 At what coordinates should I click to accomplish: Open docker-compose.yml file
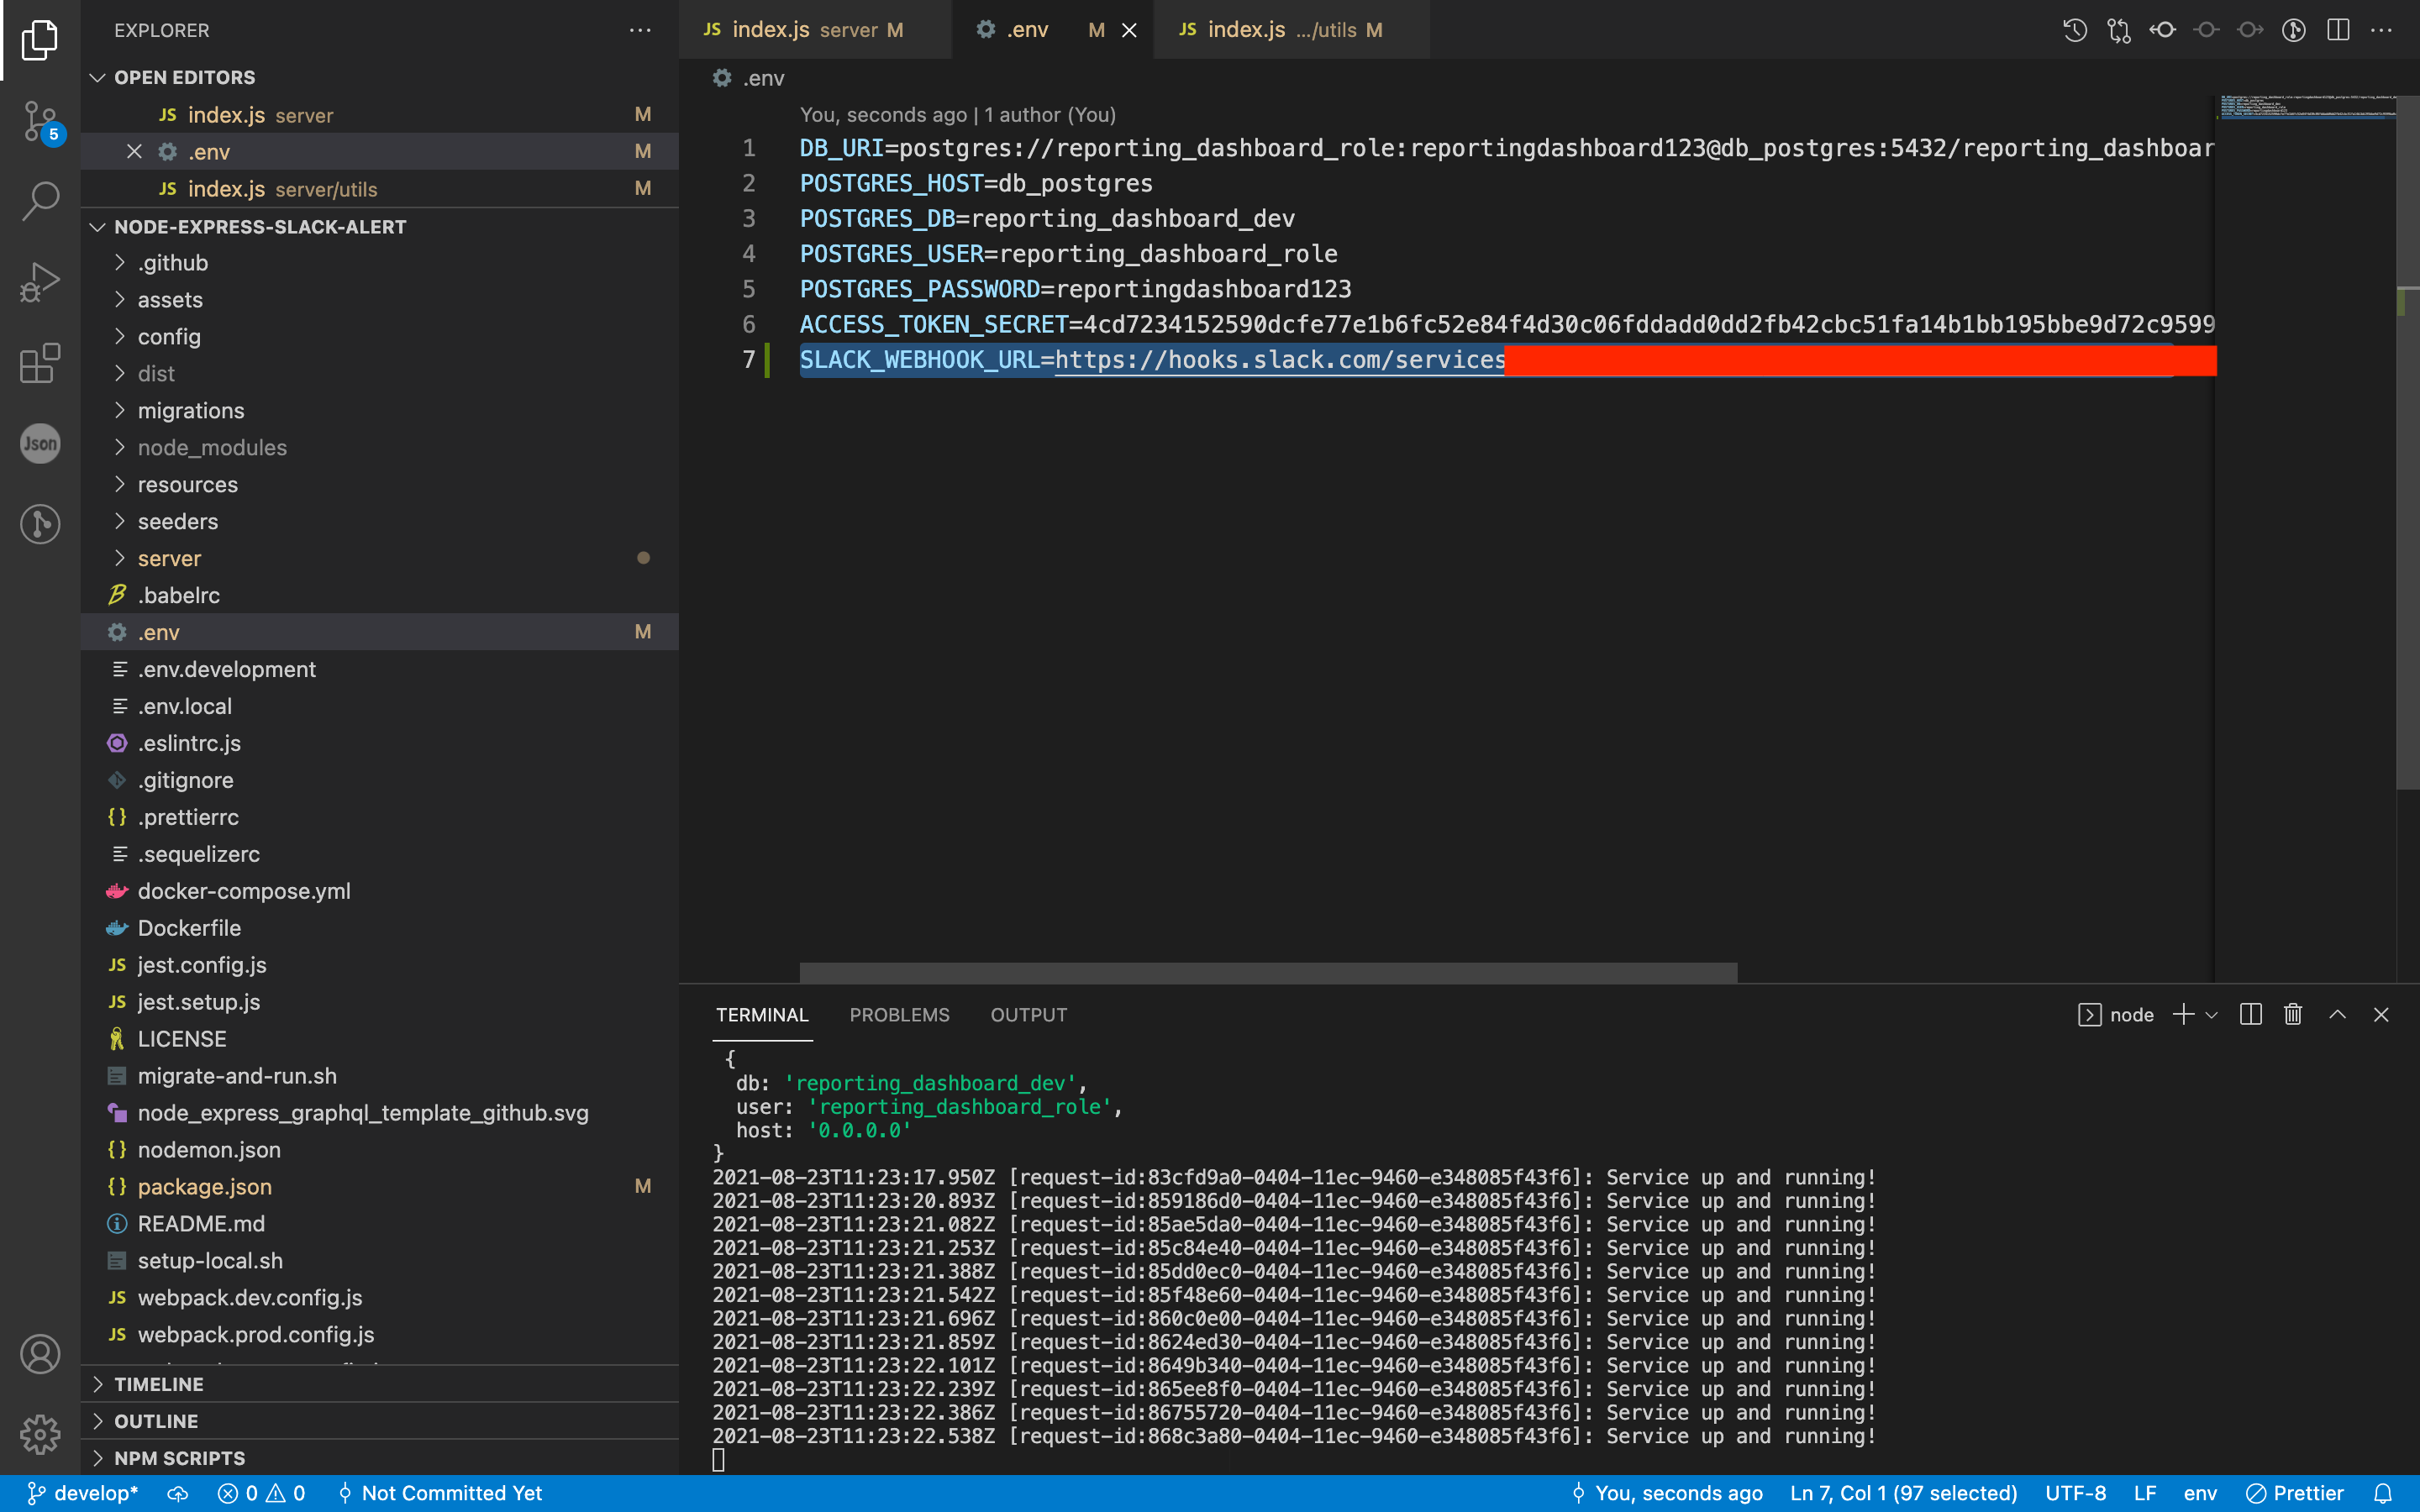[x=379, y=891]
